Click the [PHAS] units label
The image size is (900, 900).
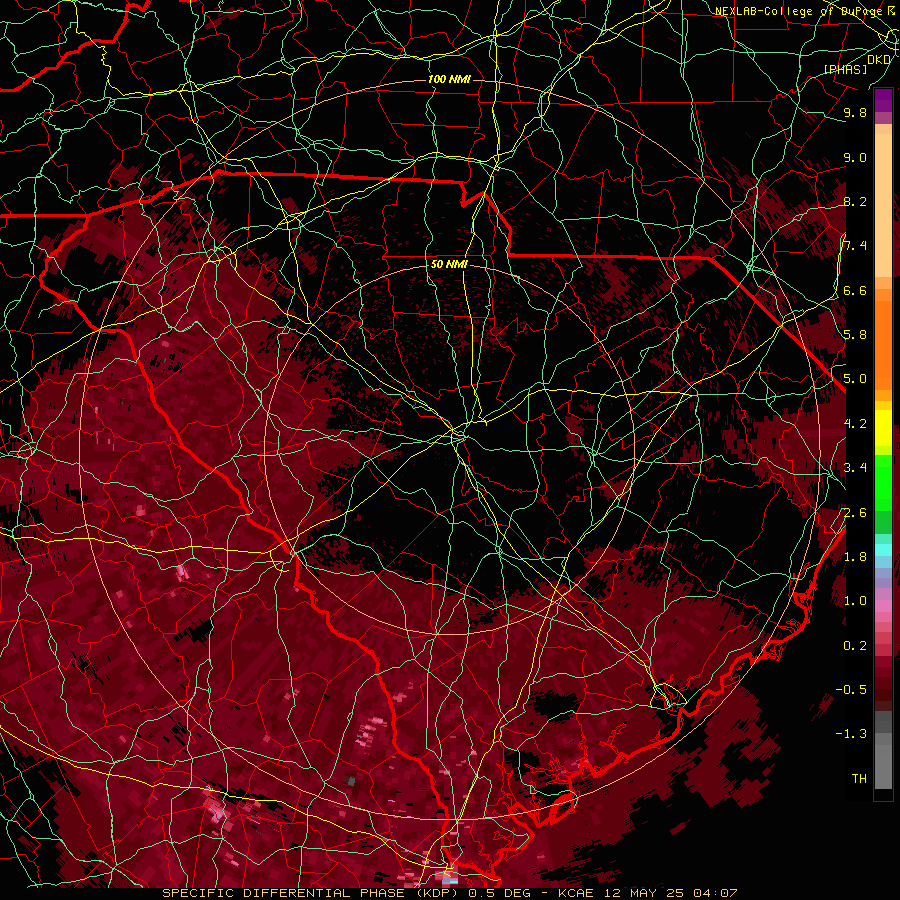coord(845,69)
